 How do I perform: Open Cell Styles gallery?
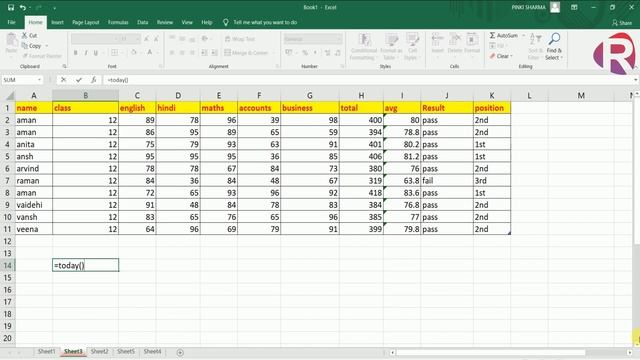tap(412, 47)
